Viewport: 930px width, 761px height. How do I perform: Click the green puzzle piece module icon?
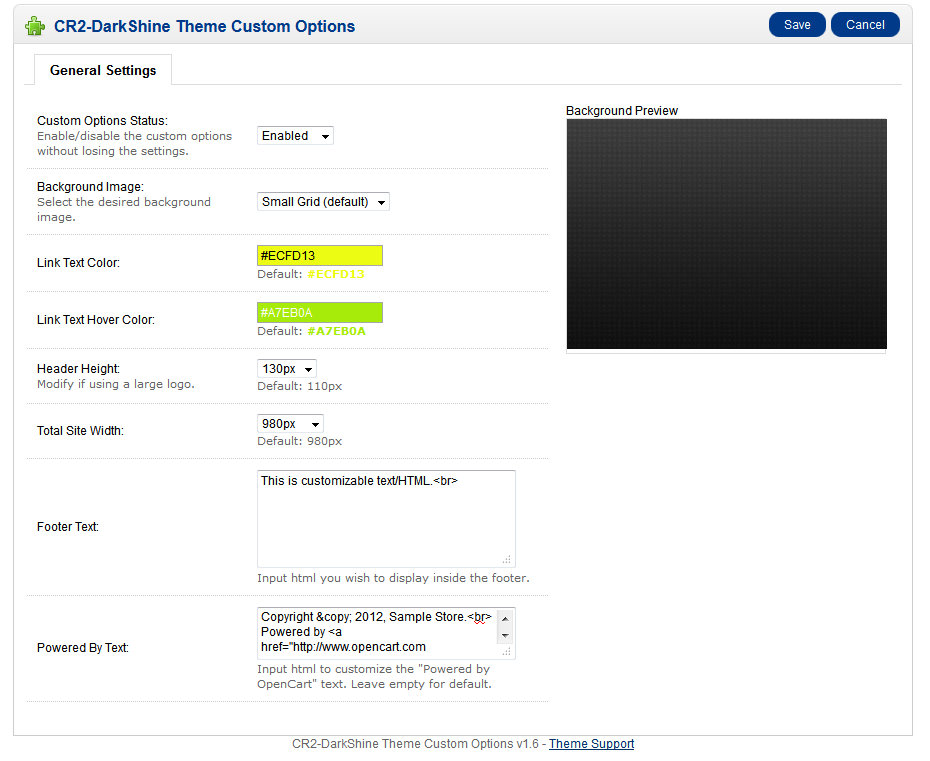point(35,26)
